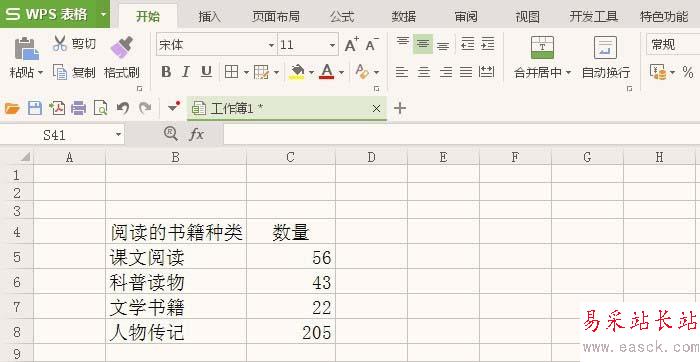
Task: Click the Cut scissors icon
Action: pos(59,44)
